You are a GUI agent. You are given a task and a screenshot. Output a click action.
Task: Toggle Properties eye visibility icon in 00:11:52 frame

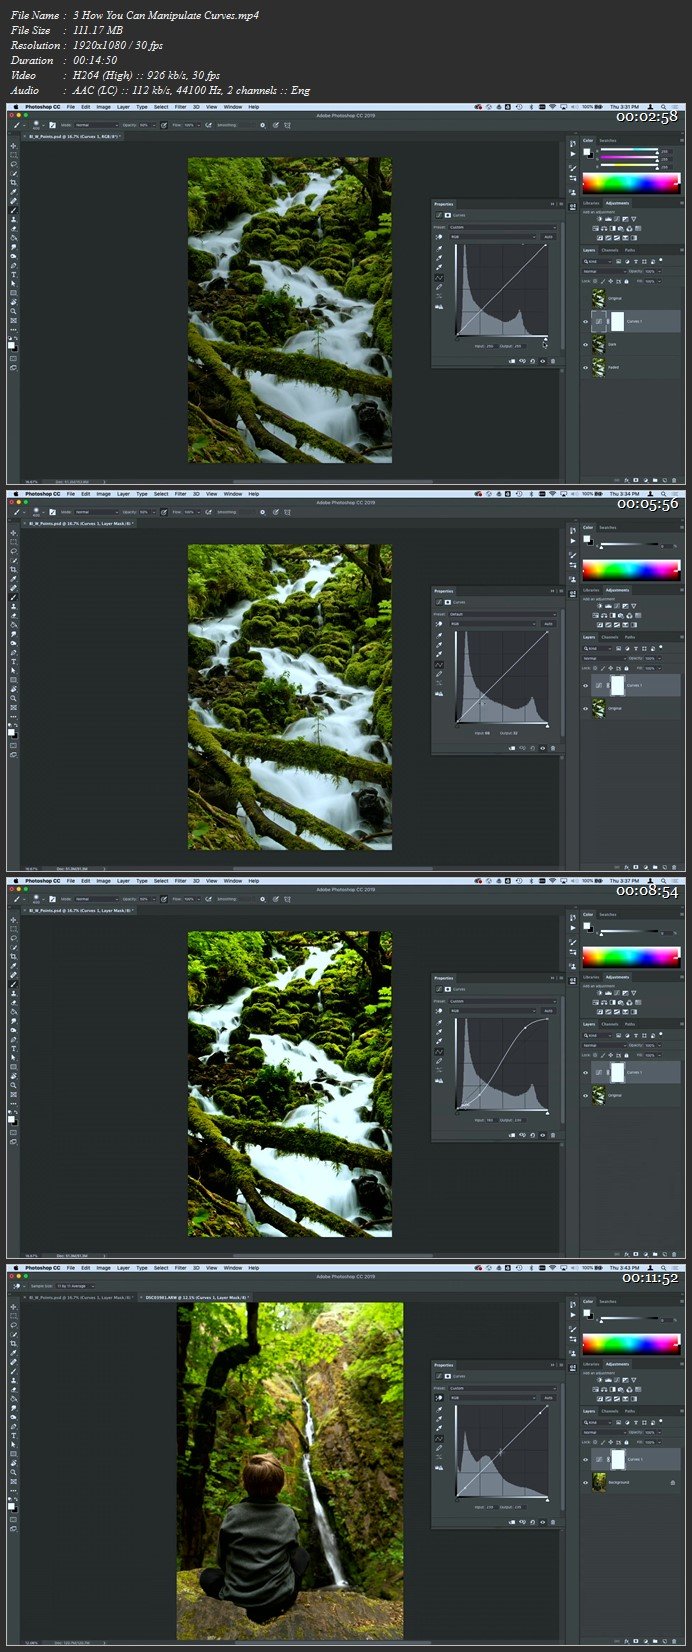(542, 1522)
